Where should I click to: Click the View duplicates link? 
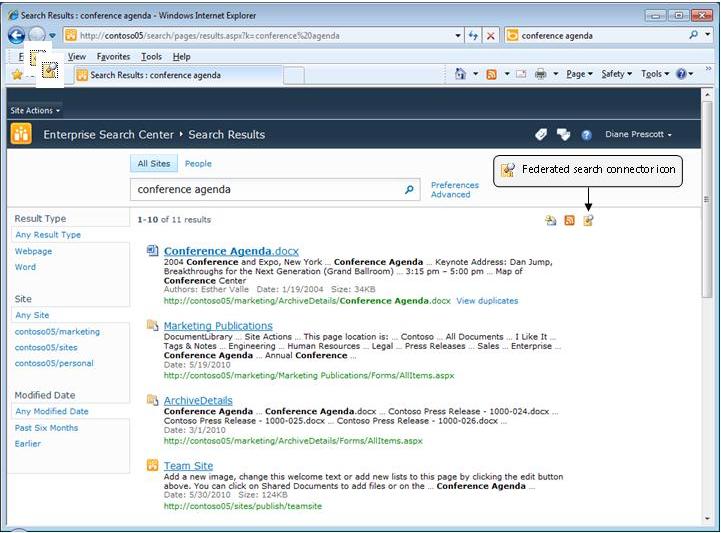[x=487, y=301]
